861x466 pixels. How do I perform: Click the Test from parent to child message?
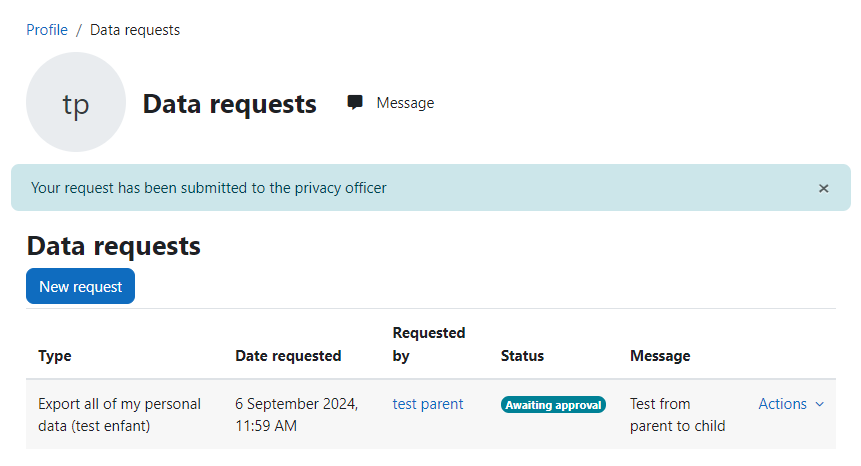[x=678, y=414]
